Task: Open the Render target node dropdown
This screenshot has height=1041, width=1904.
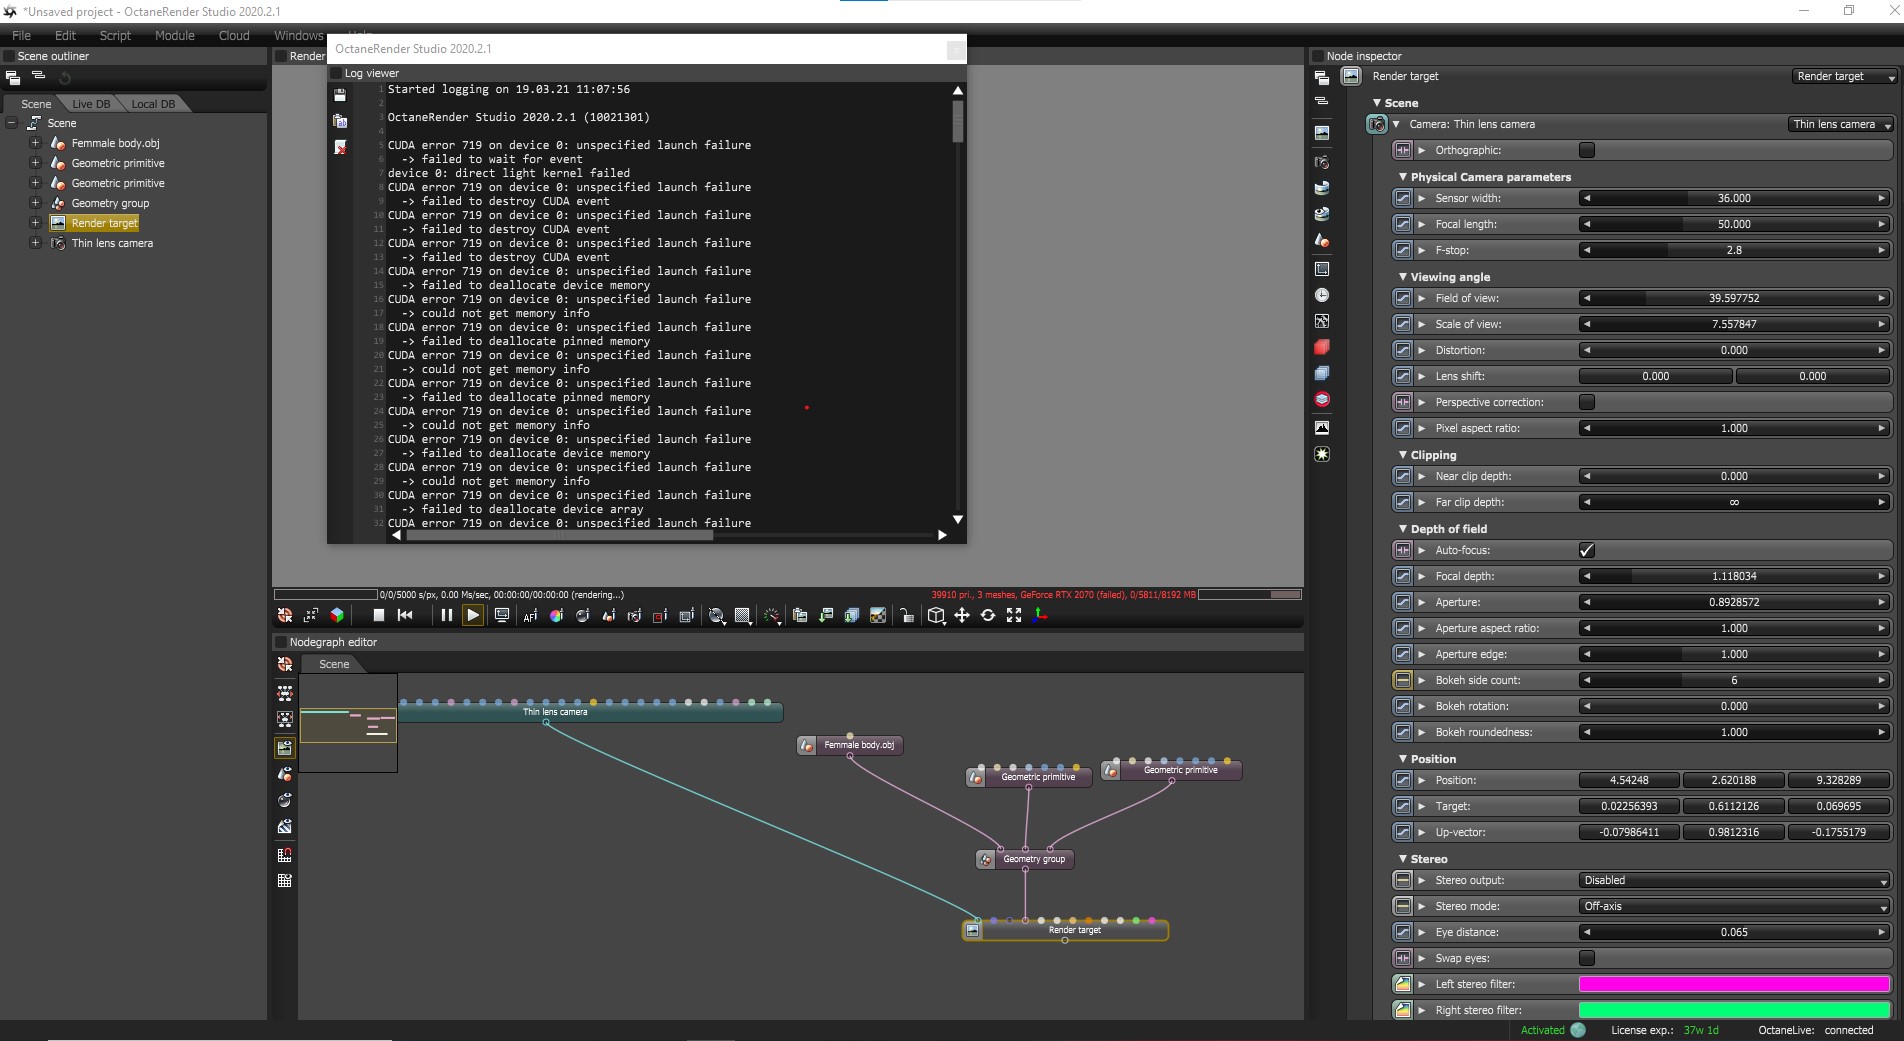Action: pos(1844,76)
